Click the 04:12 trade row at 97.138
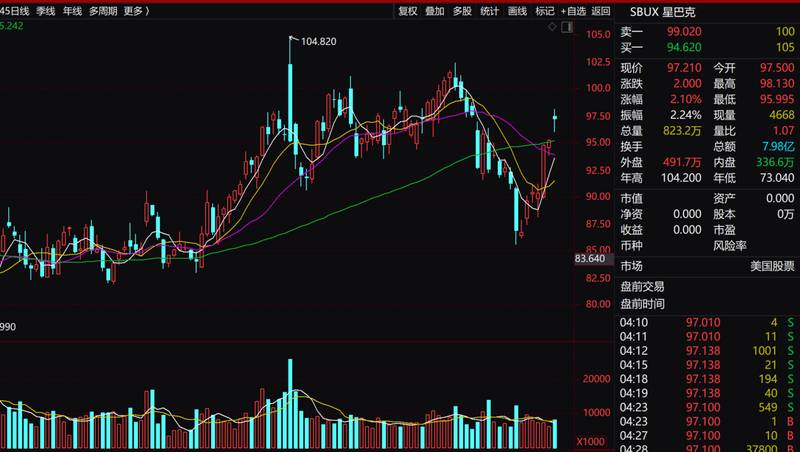 tap(707, 350)
